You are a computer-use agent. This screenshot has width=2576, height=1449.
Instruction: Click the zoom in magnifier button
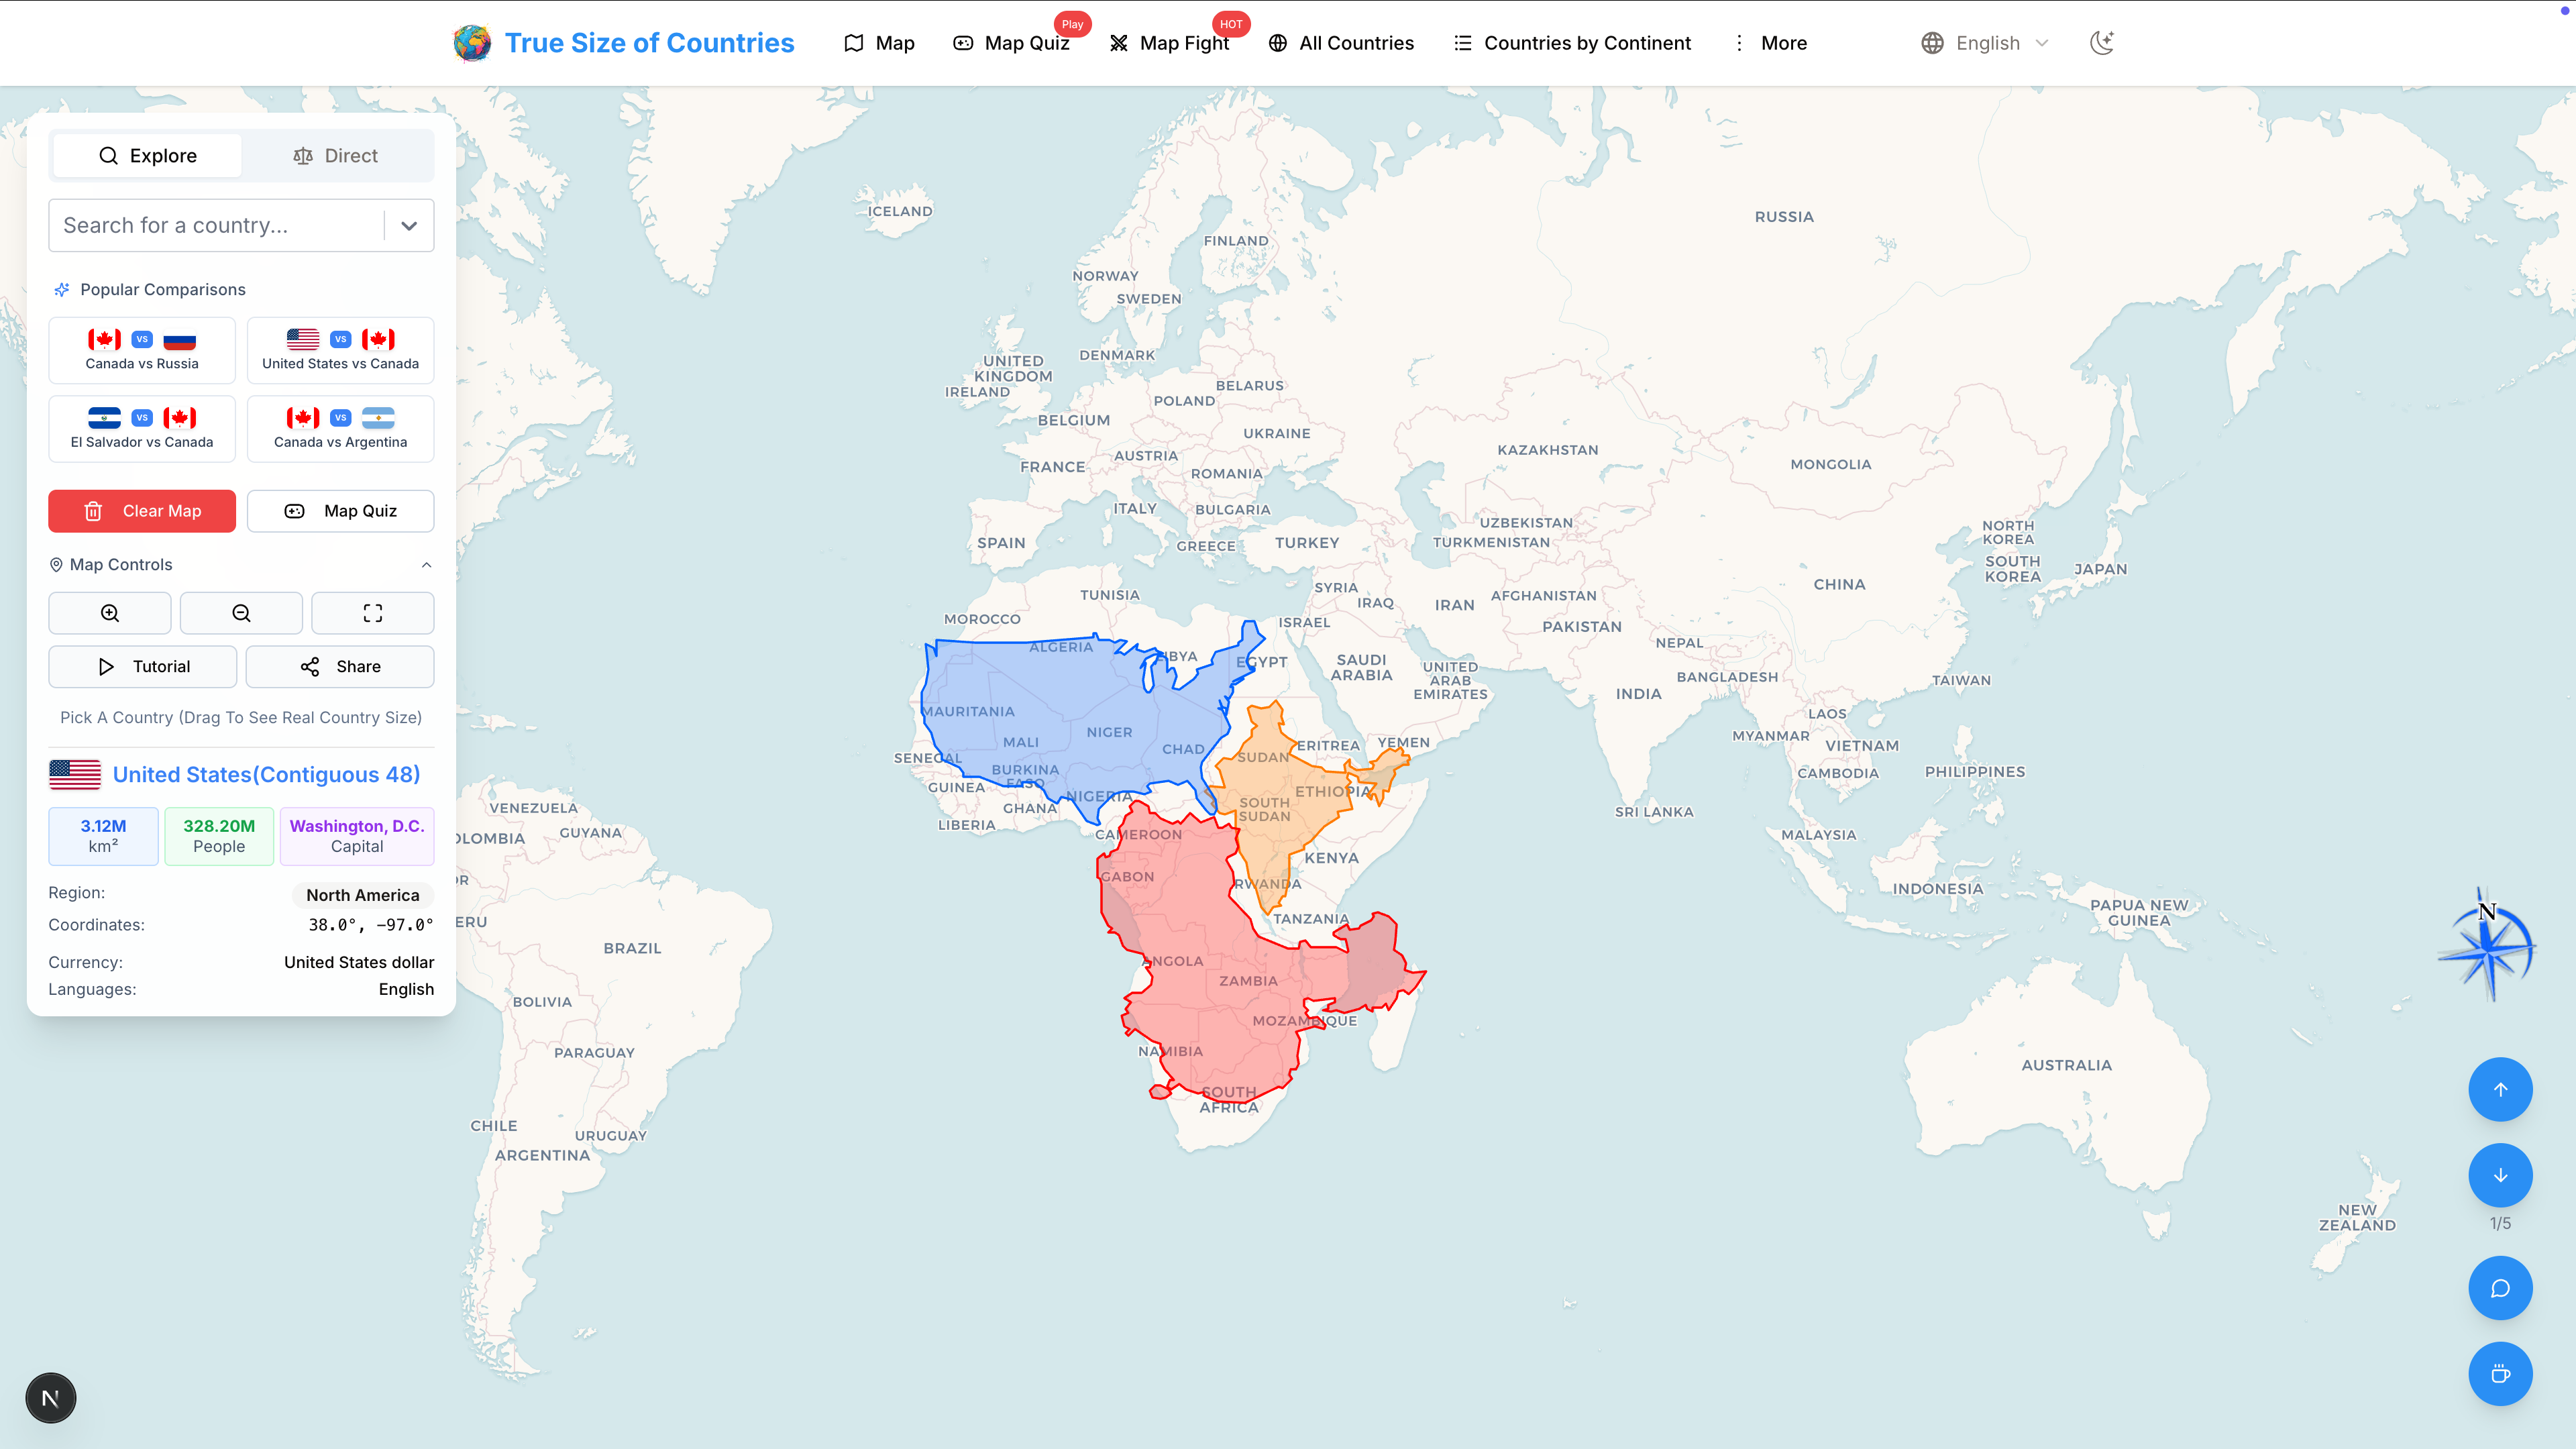tap(110, 613)
